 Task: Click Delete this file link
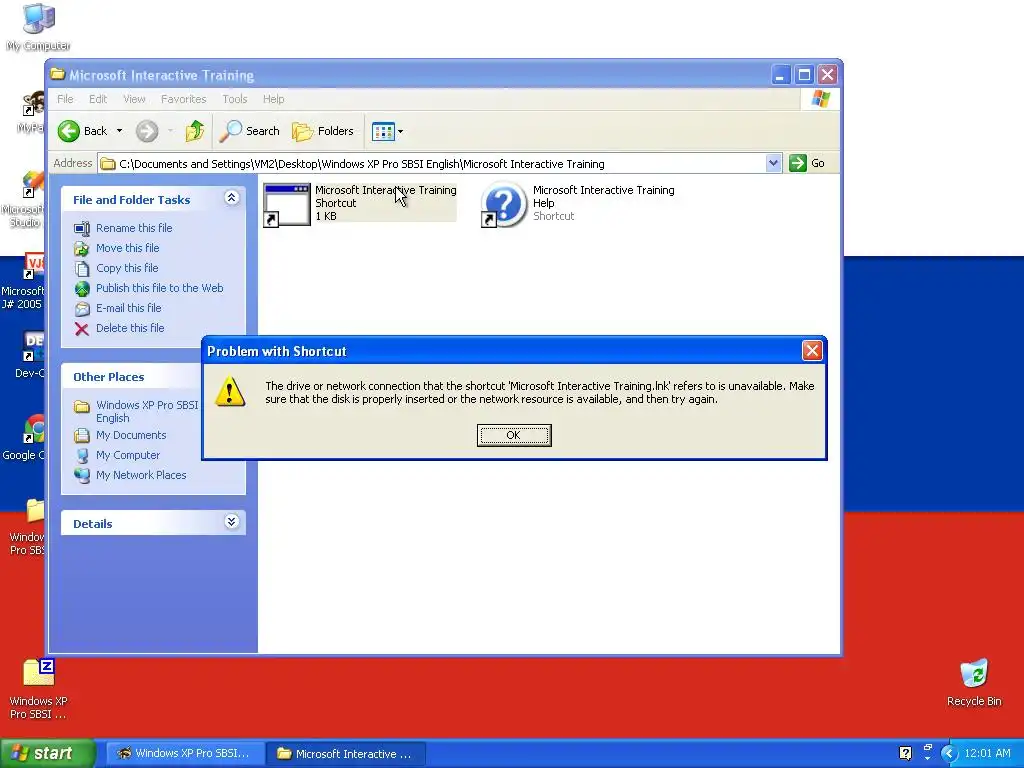pyautogui.click(x=130, y=328)
